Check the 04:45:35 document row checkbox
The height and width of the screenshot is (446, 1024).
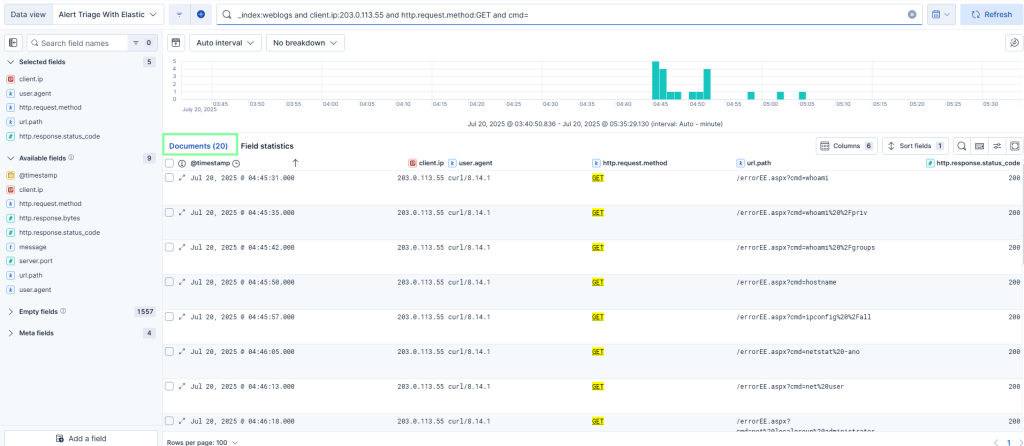[169, 212]
